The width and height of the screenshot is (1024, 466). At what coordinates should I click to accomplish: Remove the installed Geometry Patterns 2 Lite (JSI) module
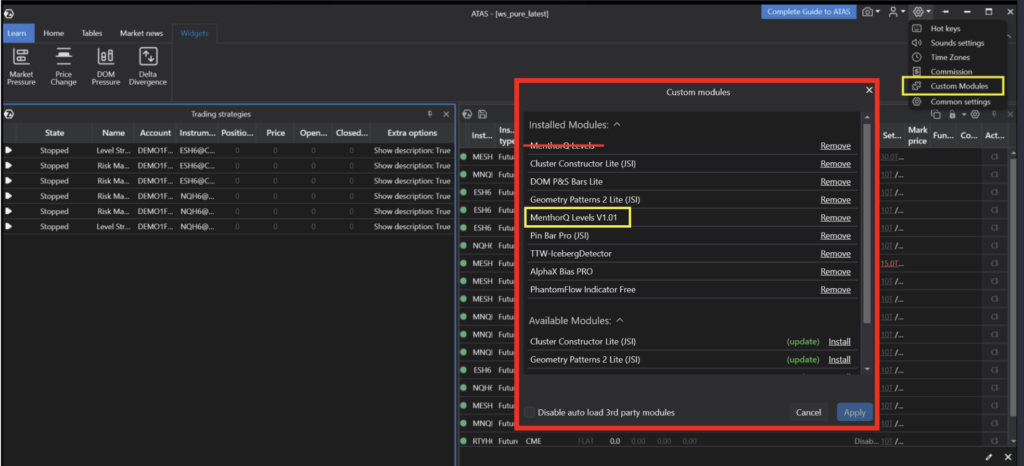coord(835,200)
